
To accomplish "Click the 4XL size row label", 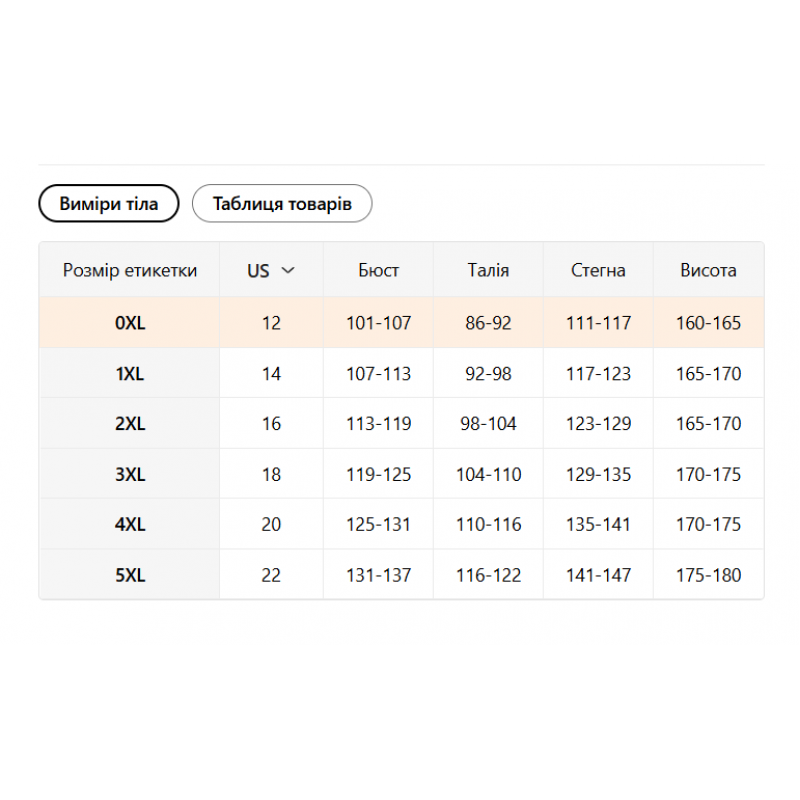I will coord(130,524).
